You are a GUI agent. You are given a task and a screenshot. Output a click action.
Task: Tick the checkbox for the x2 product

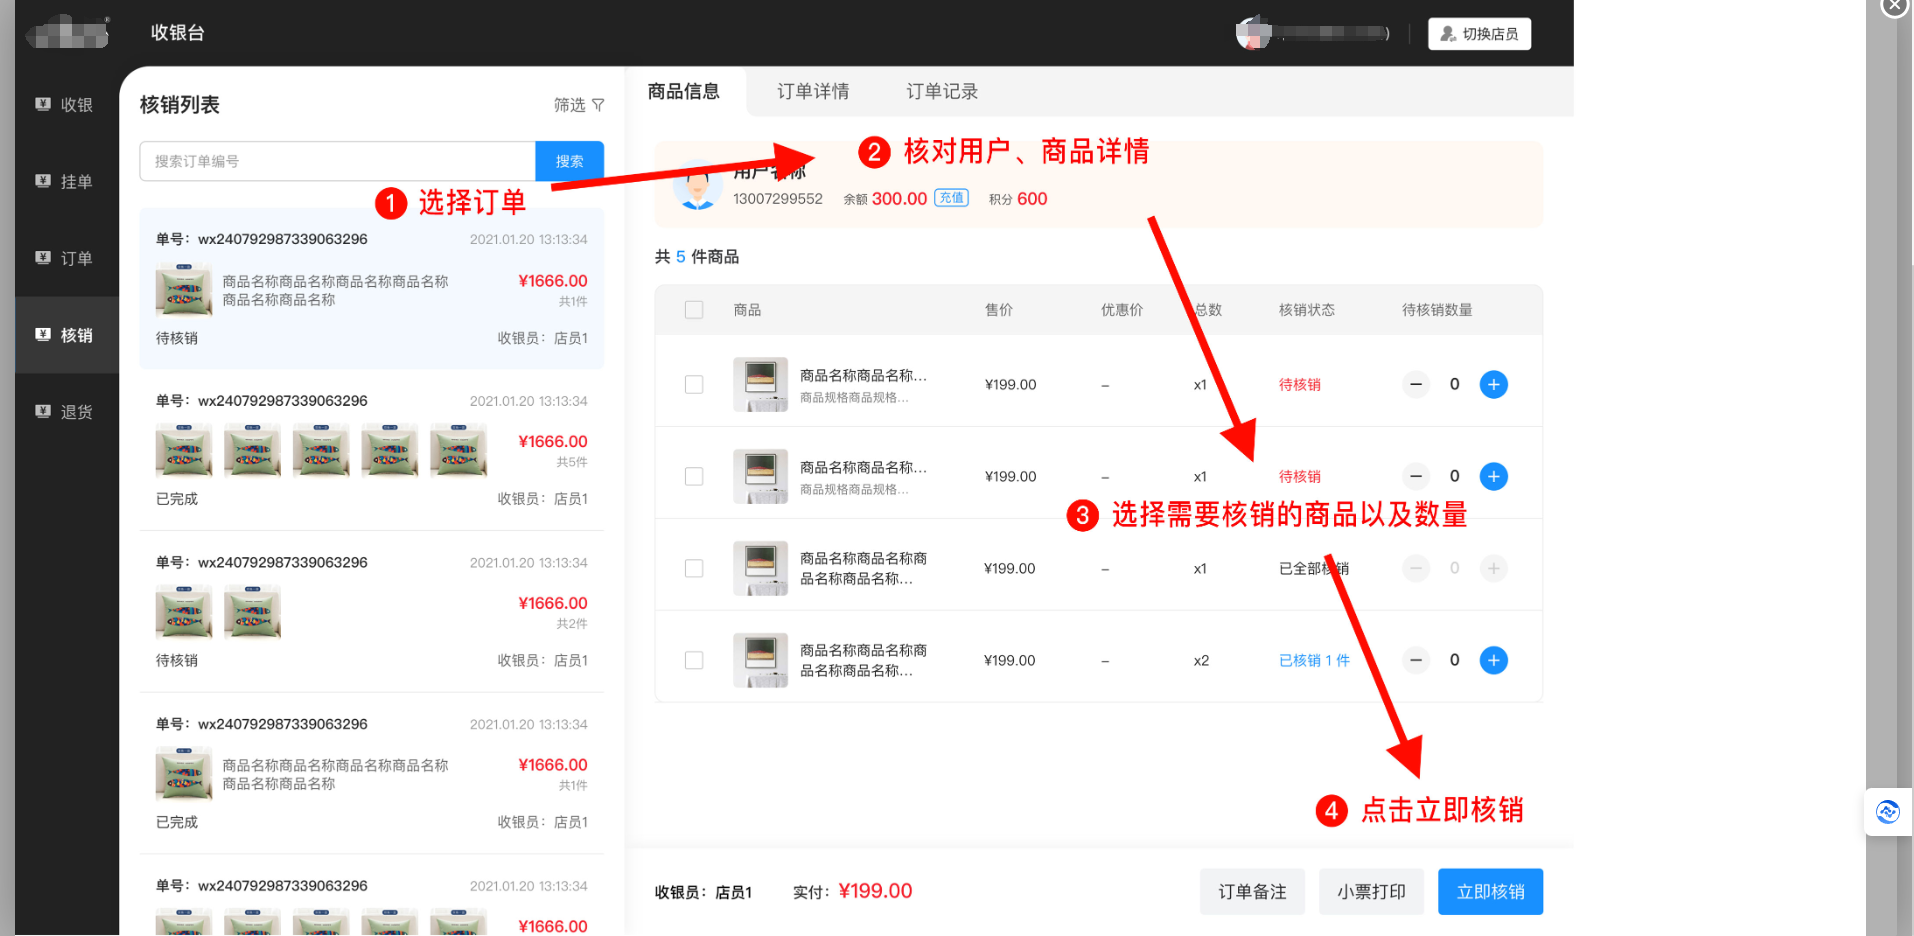pyautogui.click(x=694, y=661)
